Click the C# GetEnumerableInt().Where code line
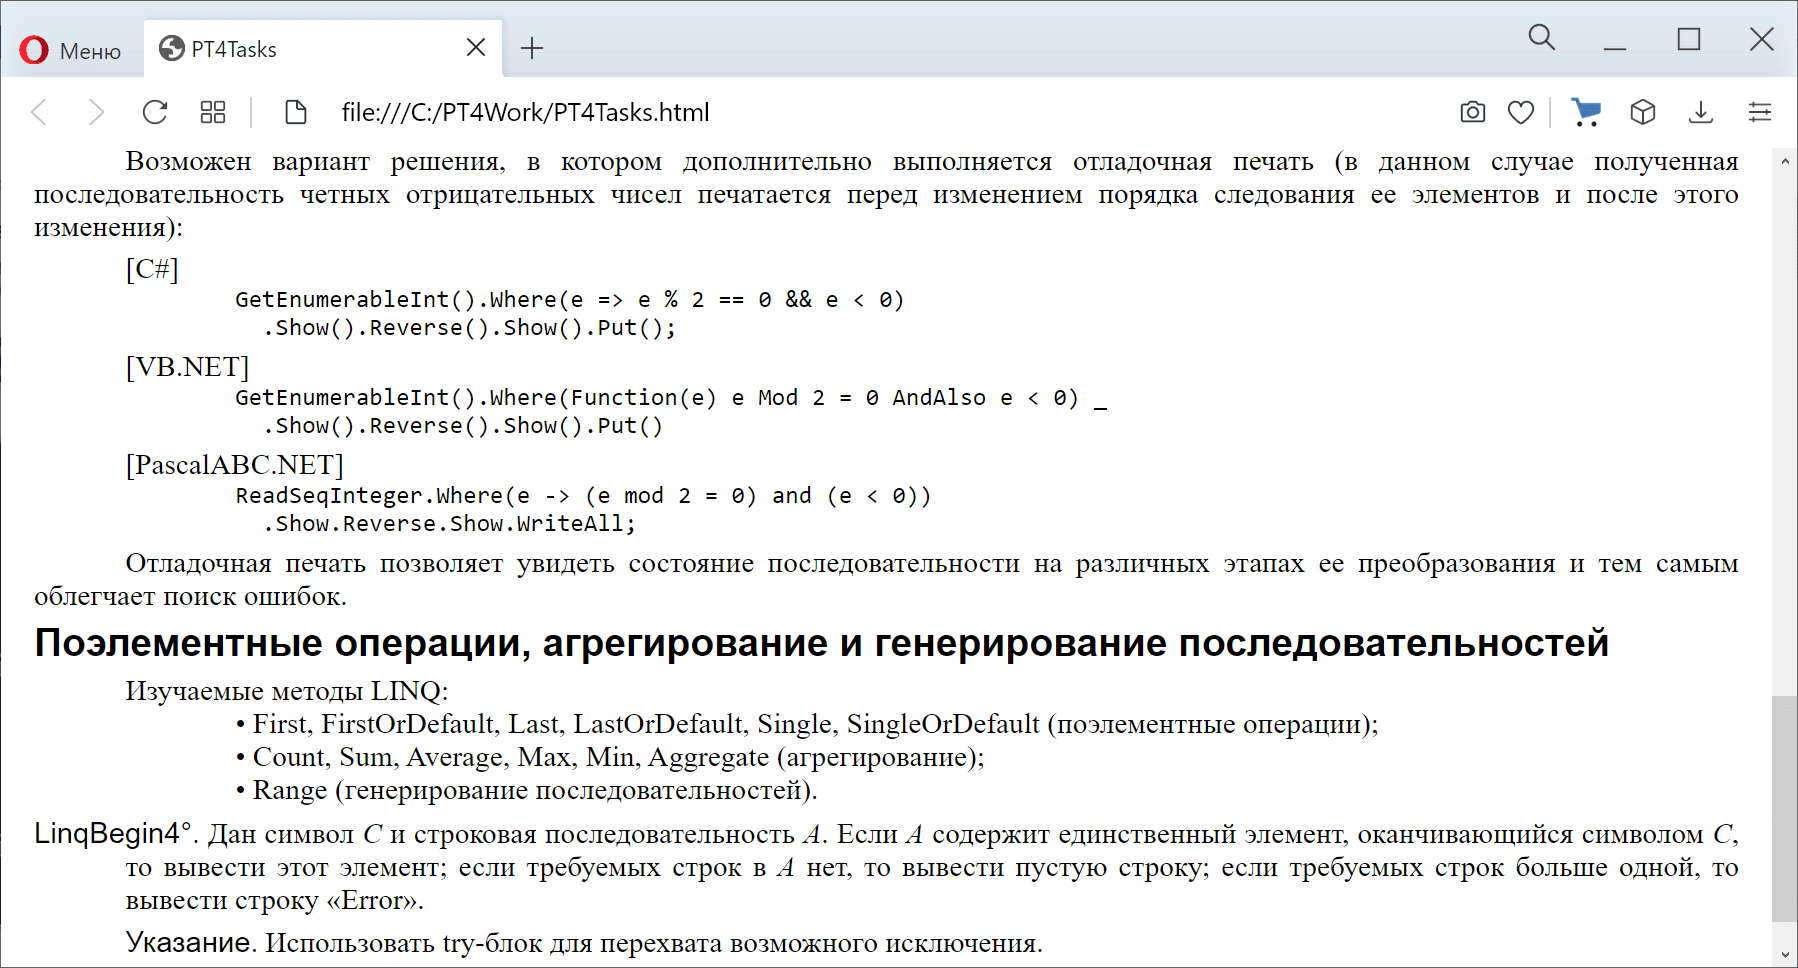This screenshot has width=1798, height=968. pos(569,300)
